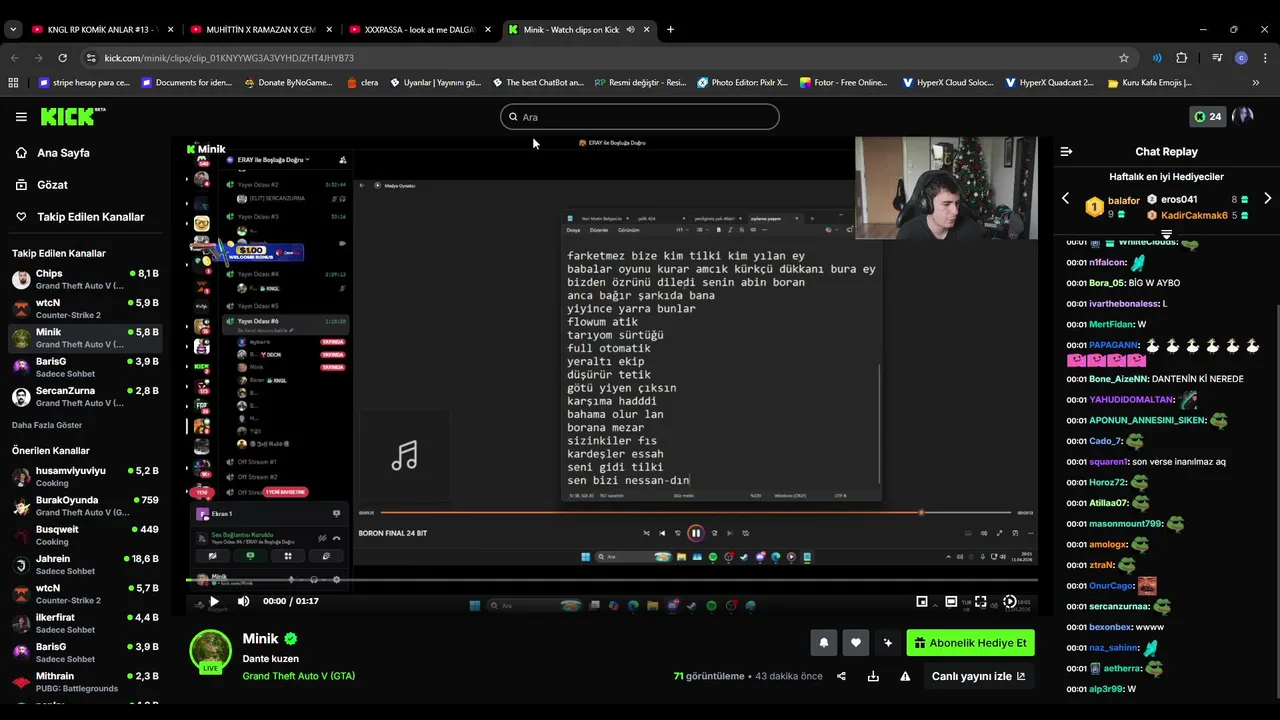The height and width of the screenshot is (720, 1280).
Task: Open Photo Editor Pixlr bookmark
Action: pos(743,83)
